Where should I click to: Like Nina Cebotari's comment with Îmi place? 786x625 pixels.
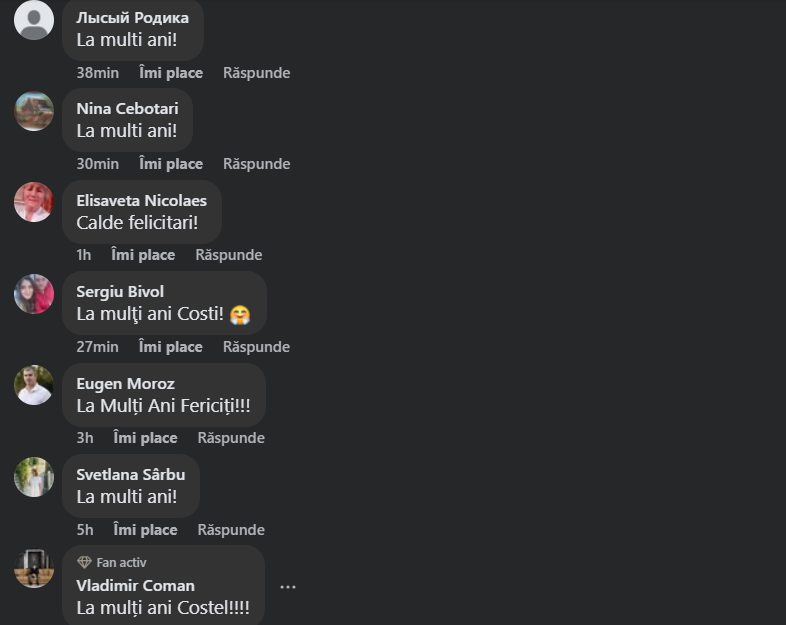[171, 164]
